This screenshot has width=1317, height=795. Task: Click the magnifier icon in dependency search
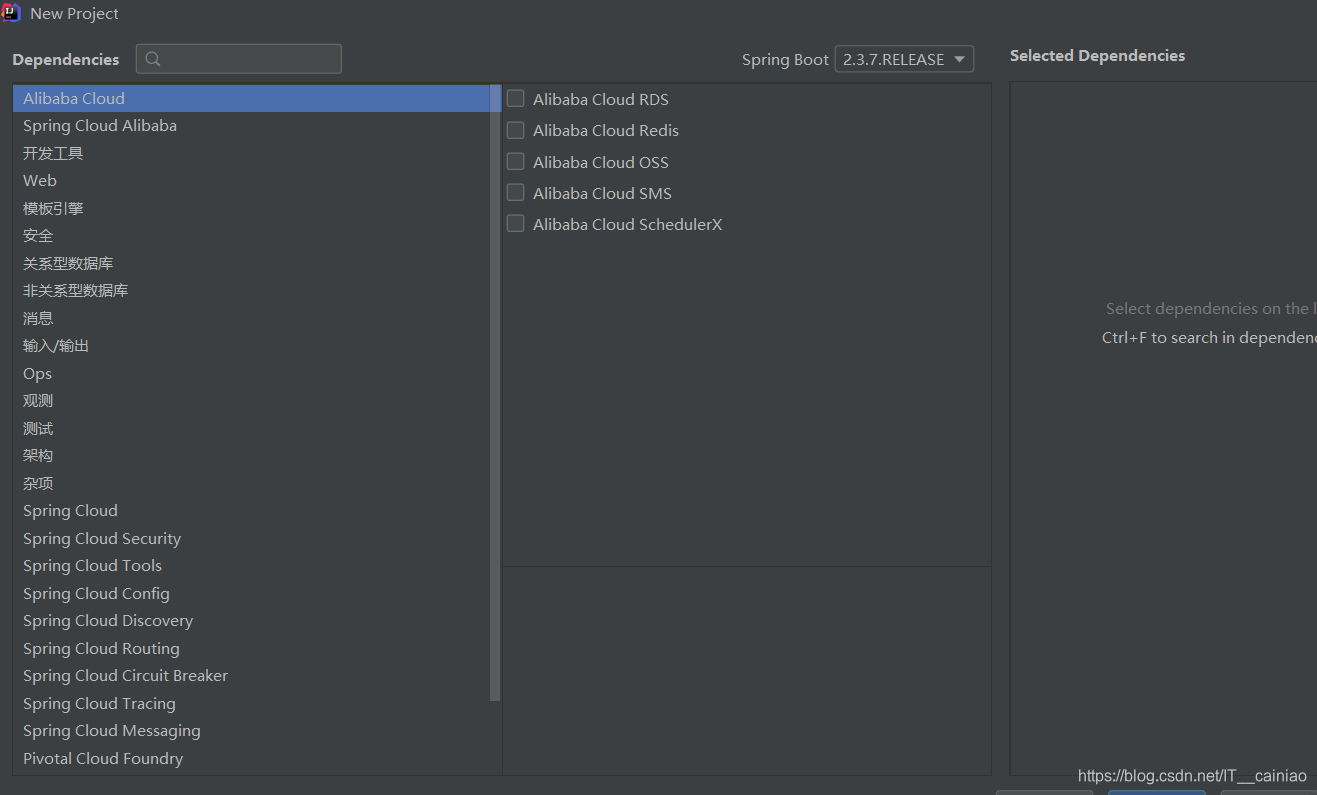click(153, 59)
